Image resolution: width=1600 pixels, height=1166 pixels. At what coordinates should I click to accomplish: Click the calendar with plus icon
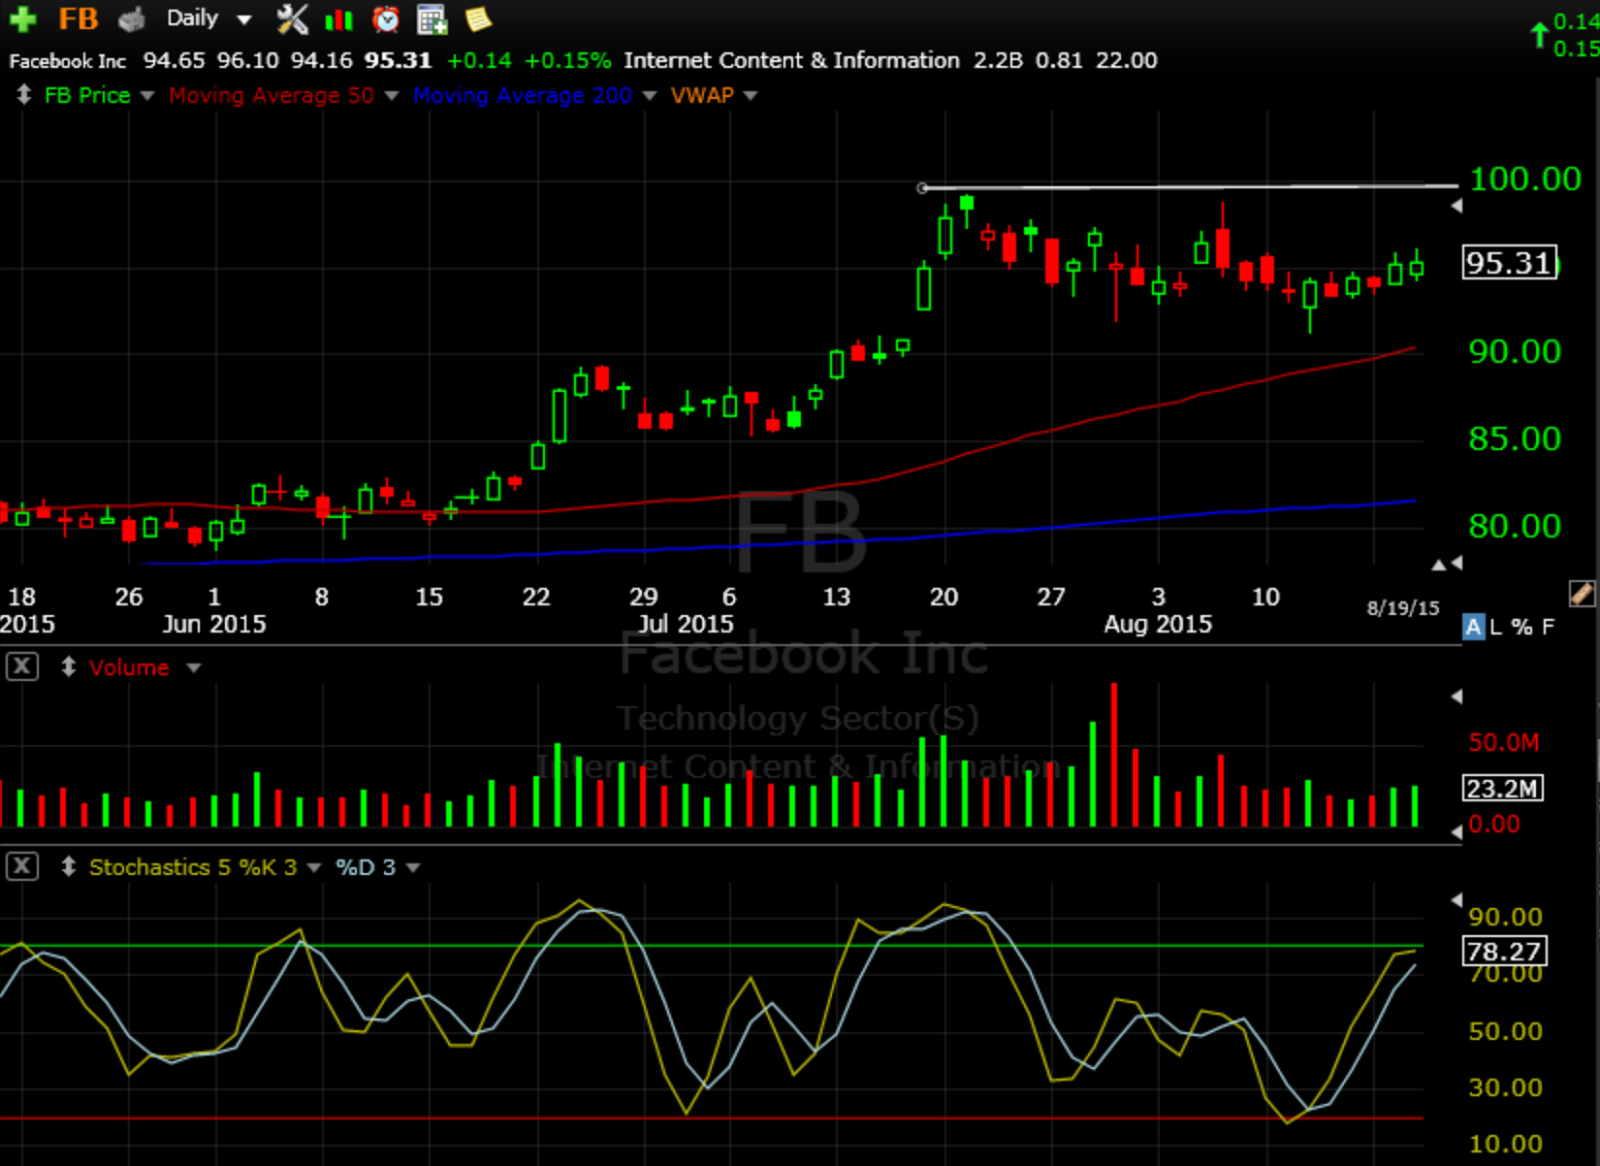point(432,19)
